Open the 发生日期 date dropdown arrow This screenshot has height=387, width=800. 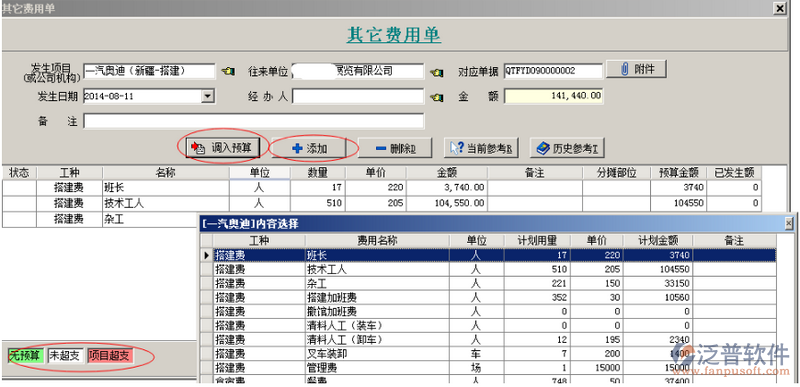pos(207,96)
